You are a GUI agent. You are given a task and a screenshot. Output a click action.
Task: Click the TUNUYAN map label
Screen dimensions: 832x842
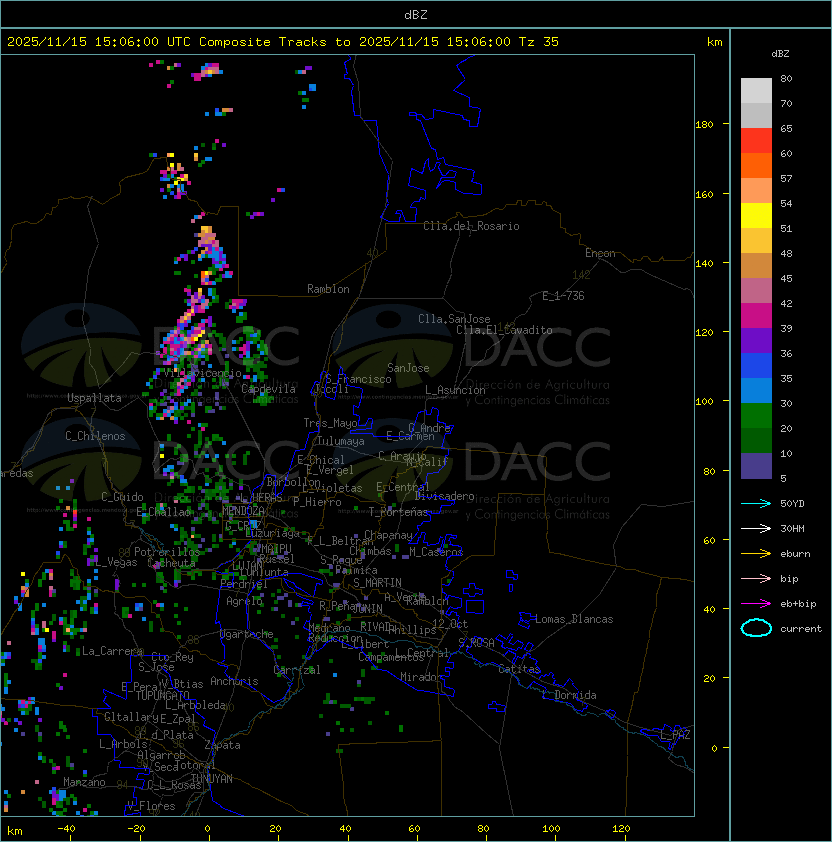coord(212,778)
